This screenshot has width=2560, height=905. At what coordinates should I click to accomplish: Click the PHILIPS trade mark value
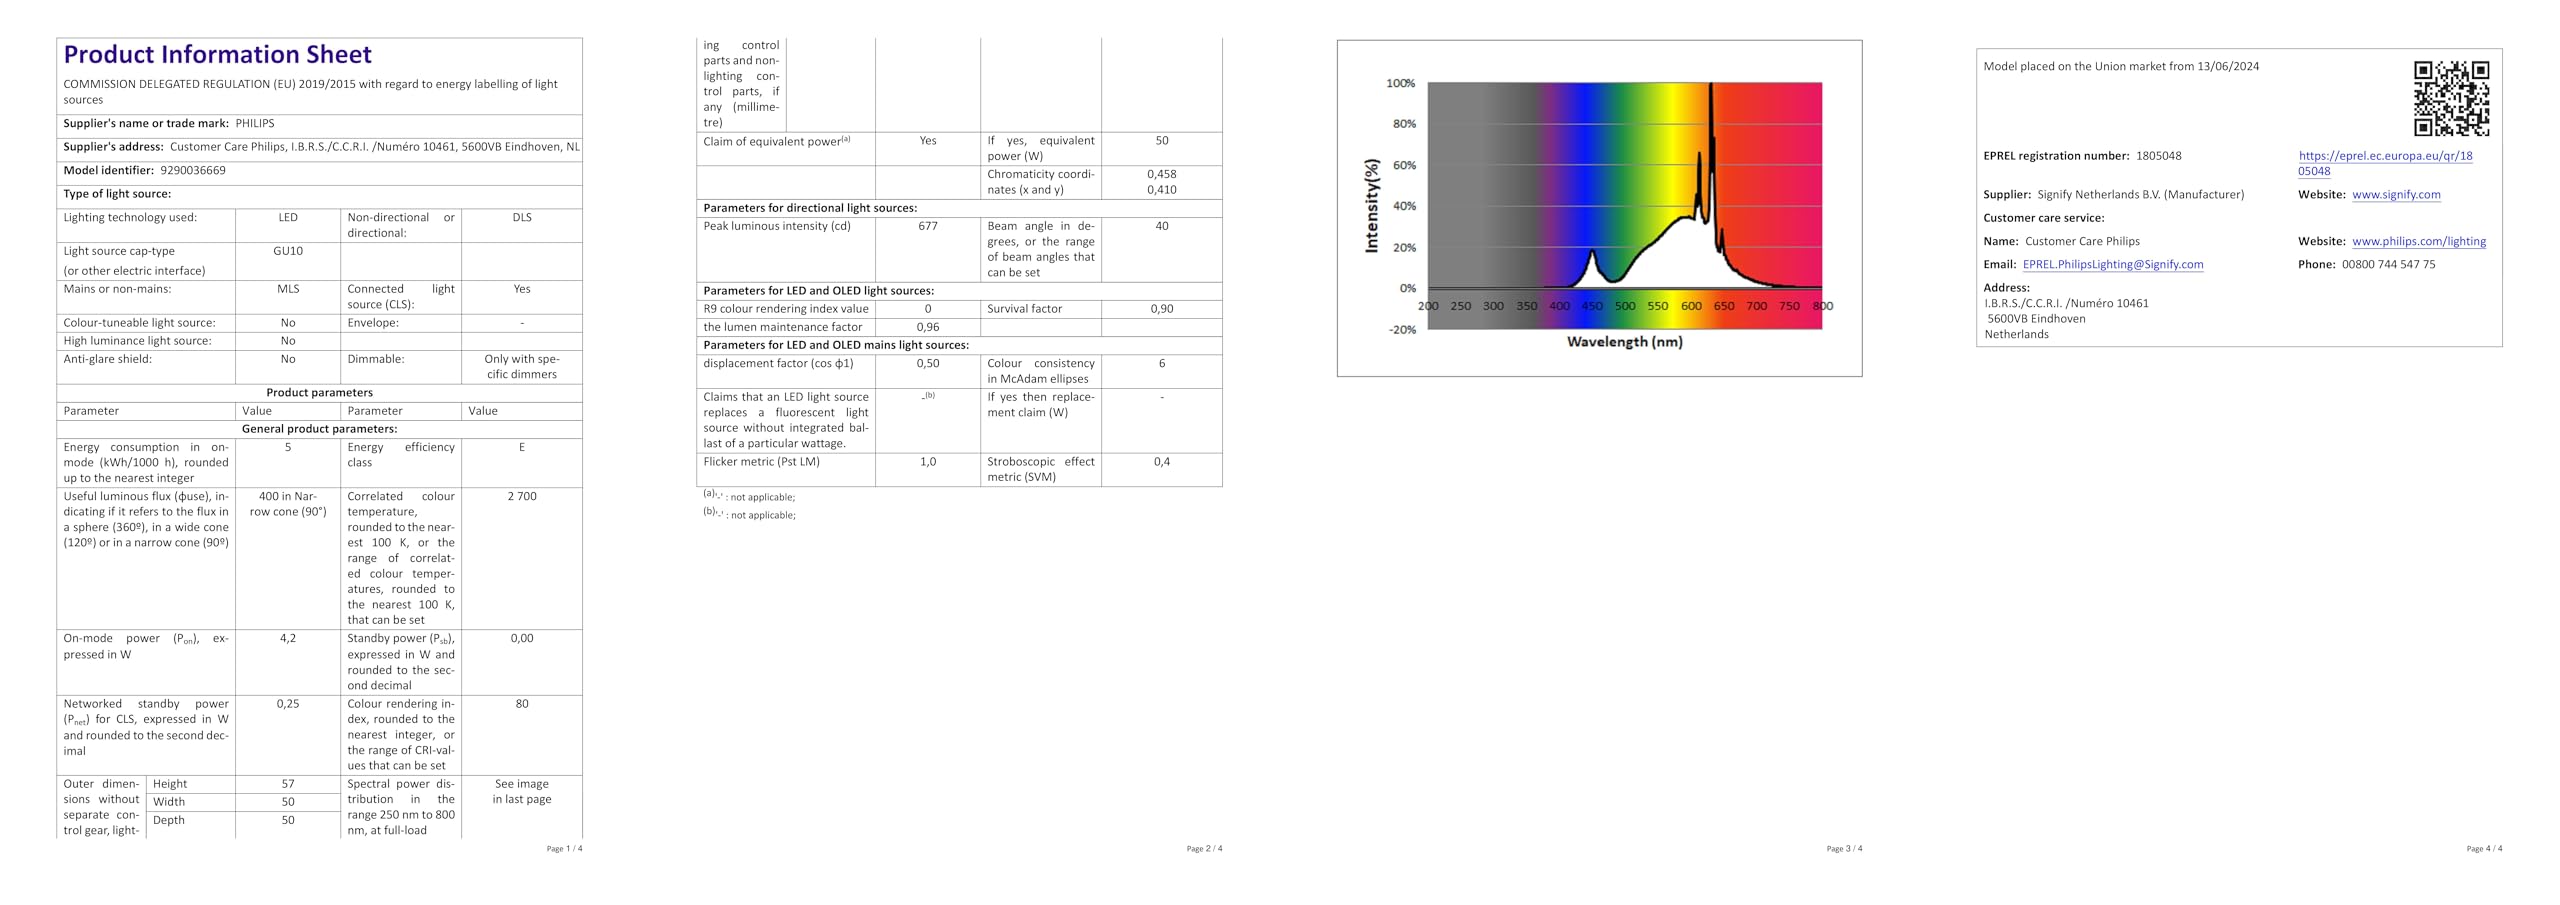253,123
